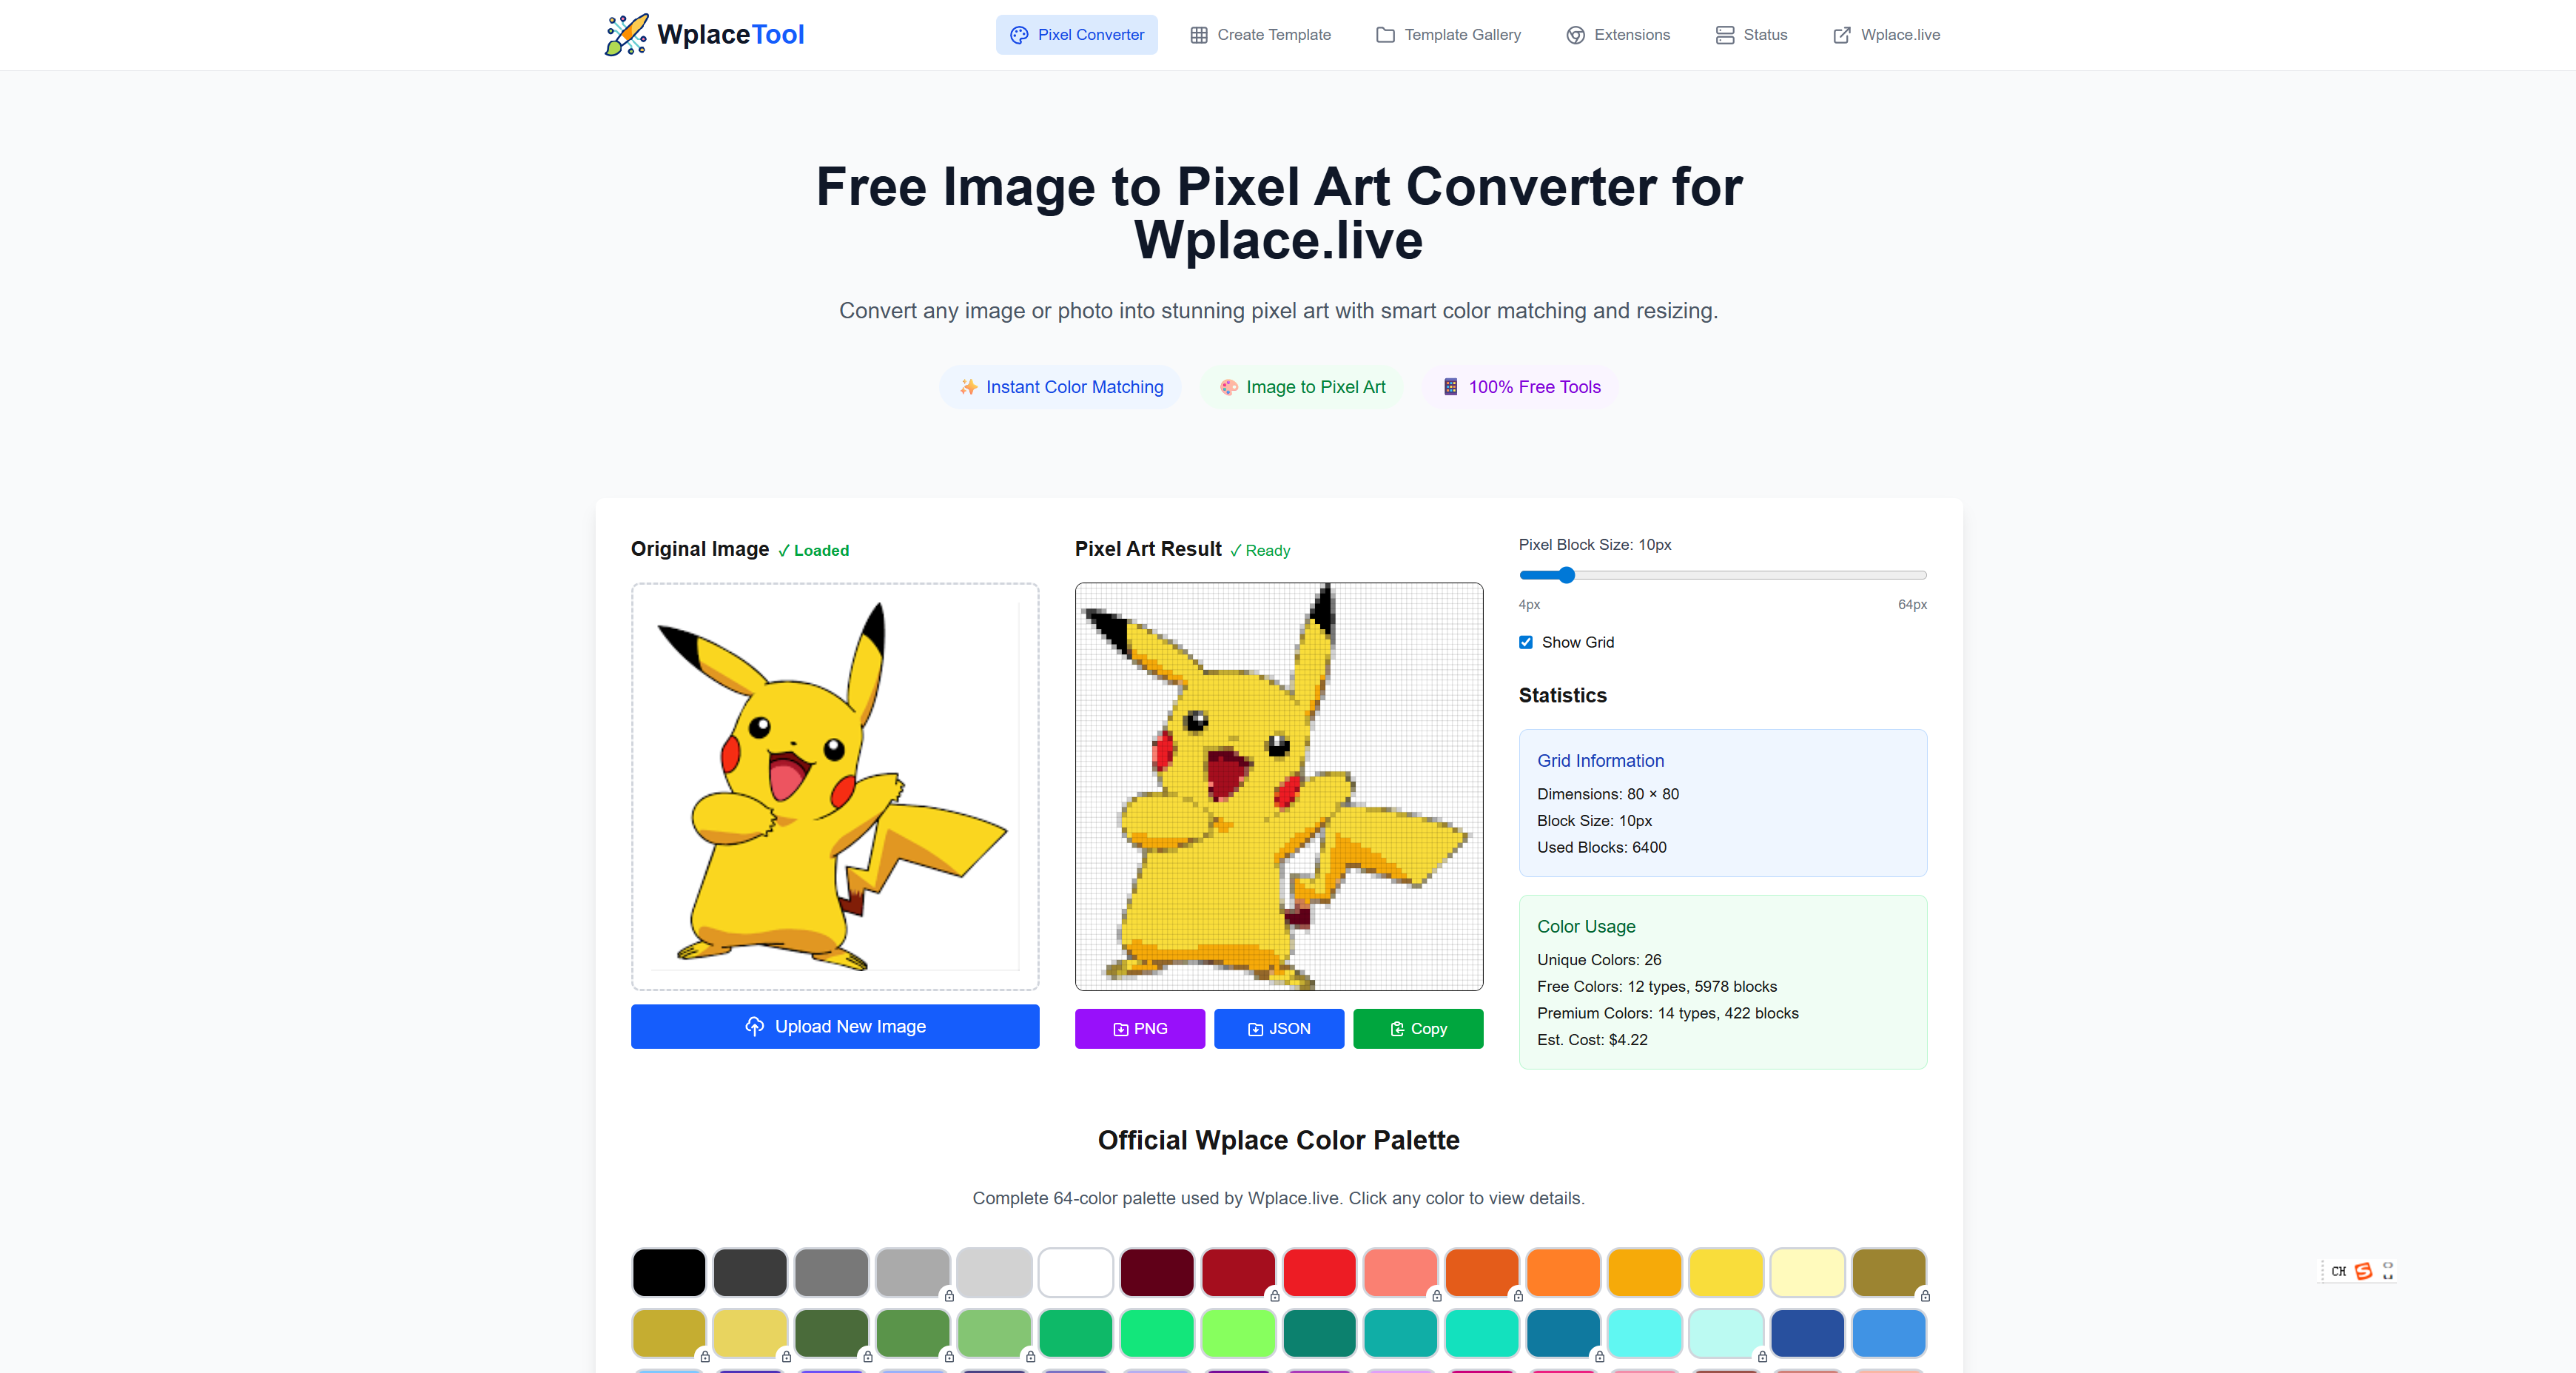Click the Sogou input method tray icon
The width and height of the screenshot is (2576, 1373).
coord(2363,1271)
